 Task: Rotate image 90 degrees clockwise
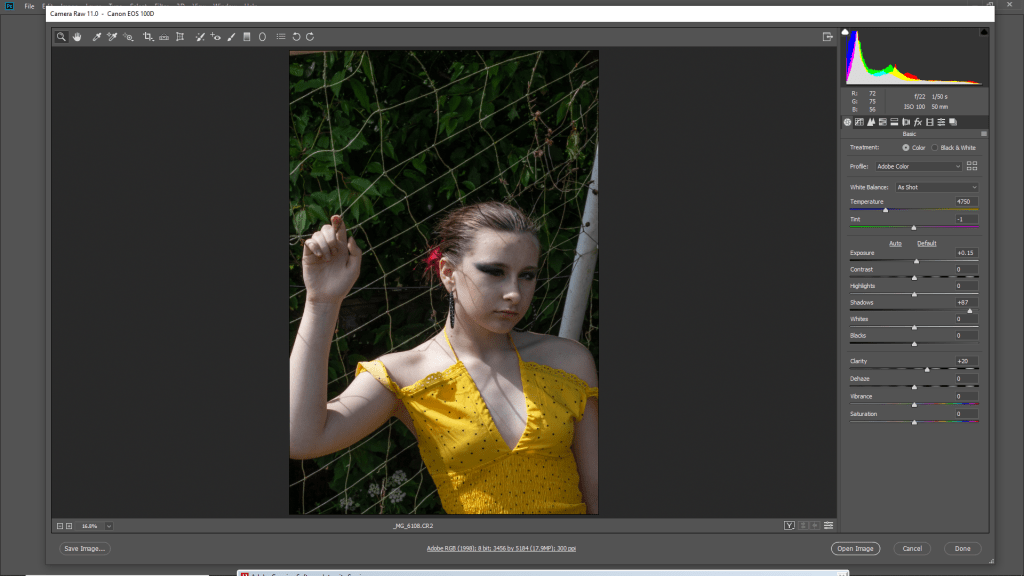pyautogui.click(x=310, y=37)
